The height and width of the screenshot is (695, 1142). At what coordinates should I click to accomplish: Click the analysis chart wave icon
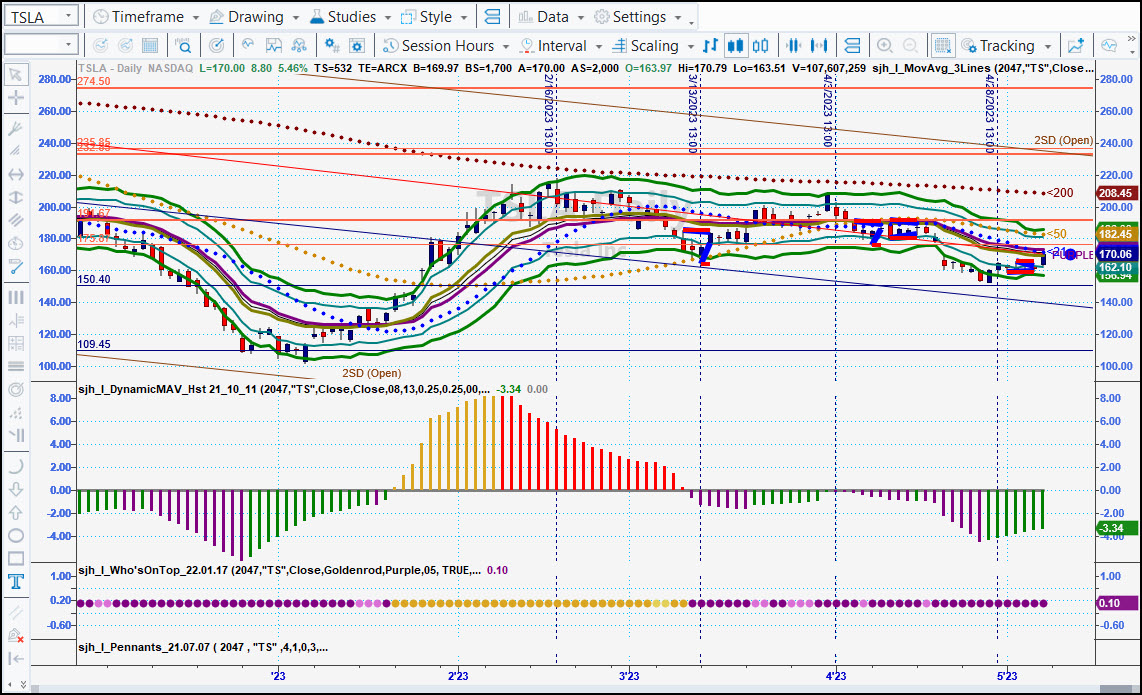click(x=274, y=46)
